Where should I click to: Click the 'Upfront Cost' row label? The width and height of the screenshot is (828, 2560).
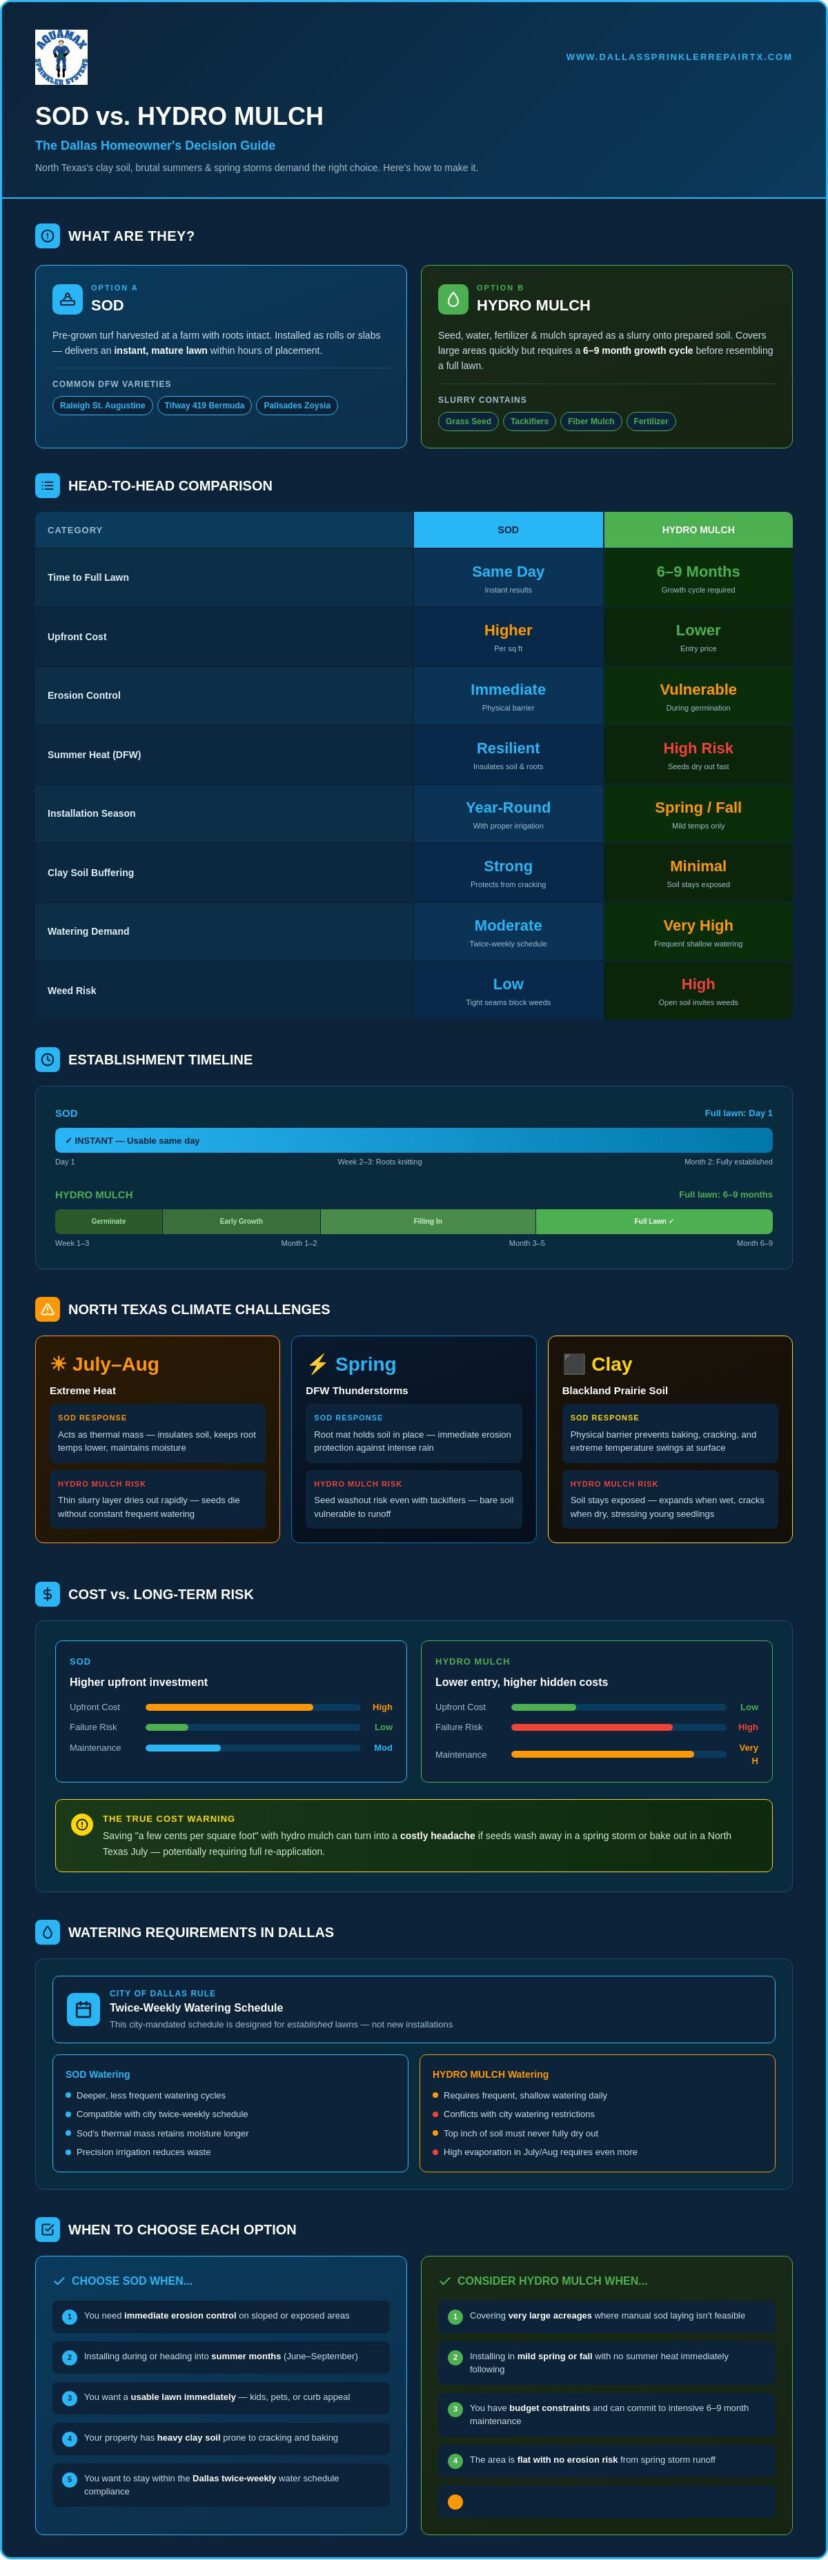pos(77,636)
